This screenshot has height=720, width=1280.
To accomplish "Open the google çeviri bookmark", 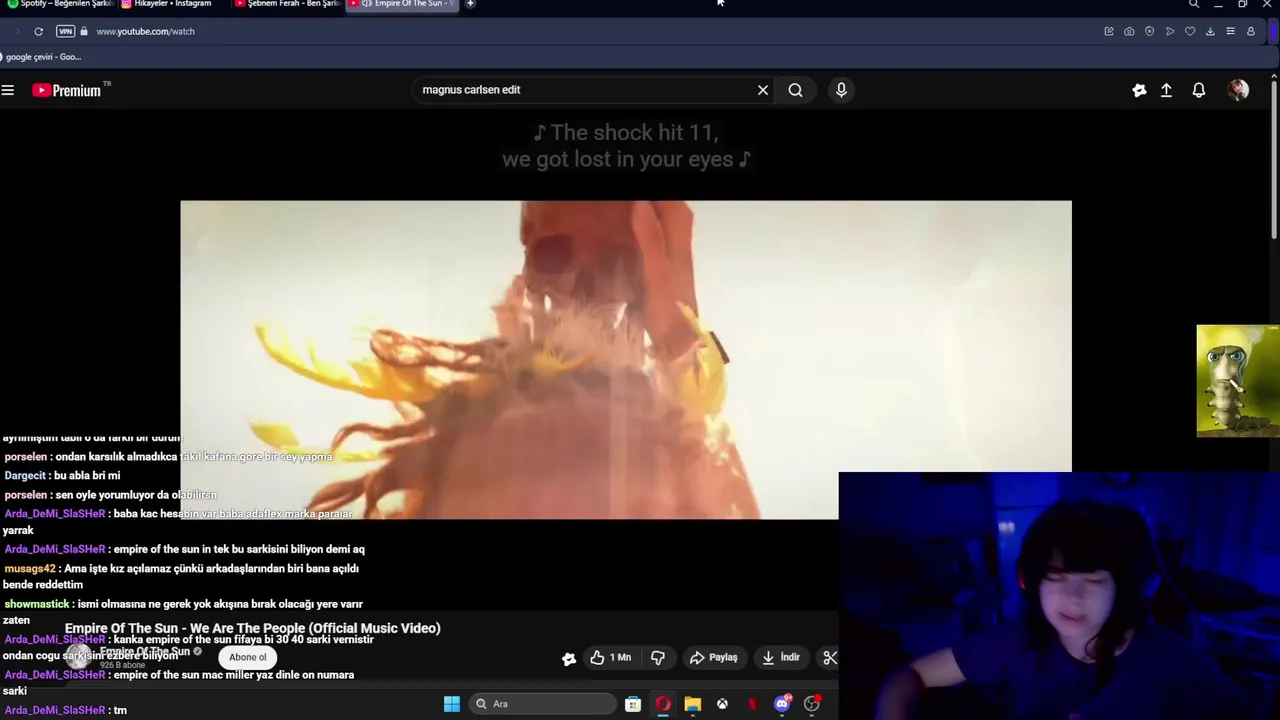I will point(42,57).
